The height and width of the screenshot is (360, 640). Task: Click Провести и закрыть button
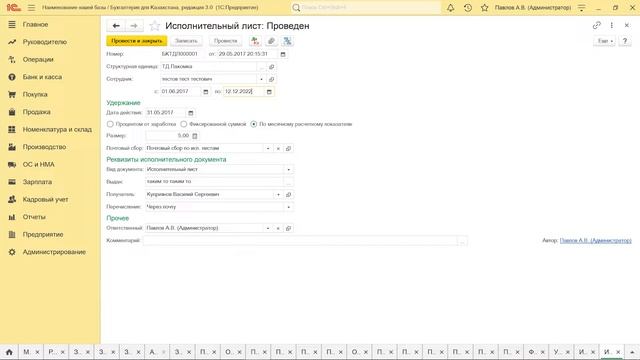pyautogui.click(x=137, y=41)
